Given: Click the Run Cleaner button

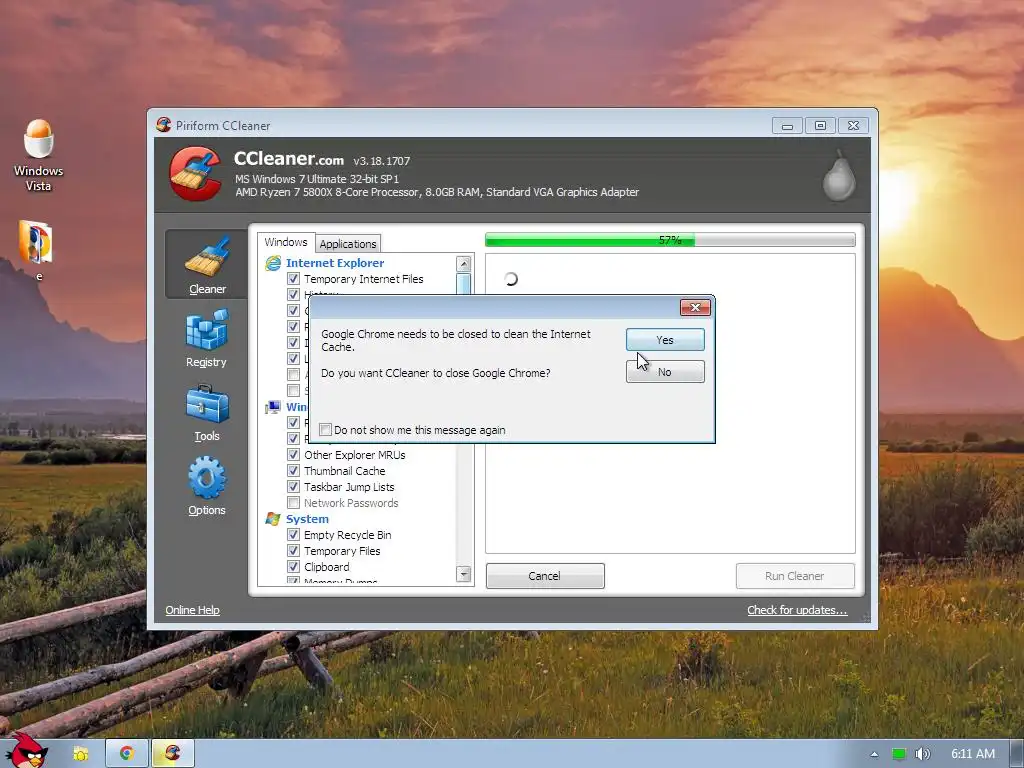Looking at the screenshot, I should [795, 576].
